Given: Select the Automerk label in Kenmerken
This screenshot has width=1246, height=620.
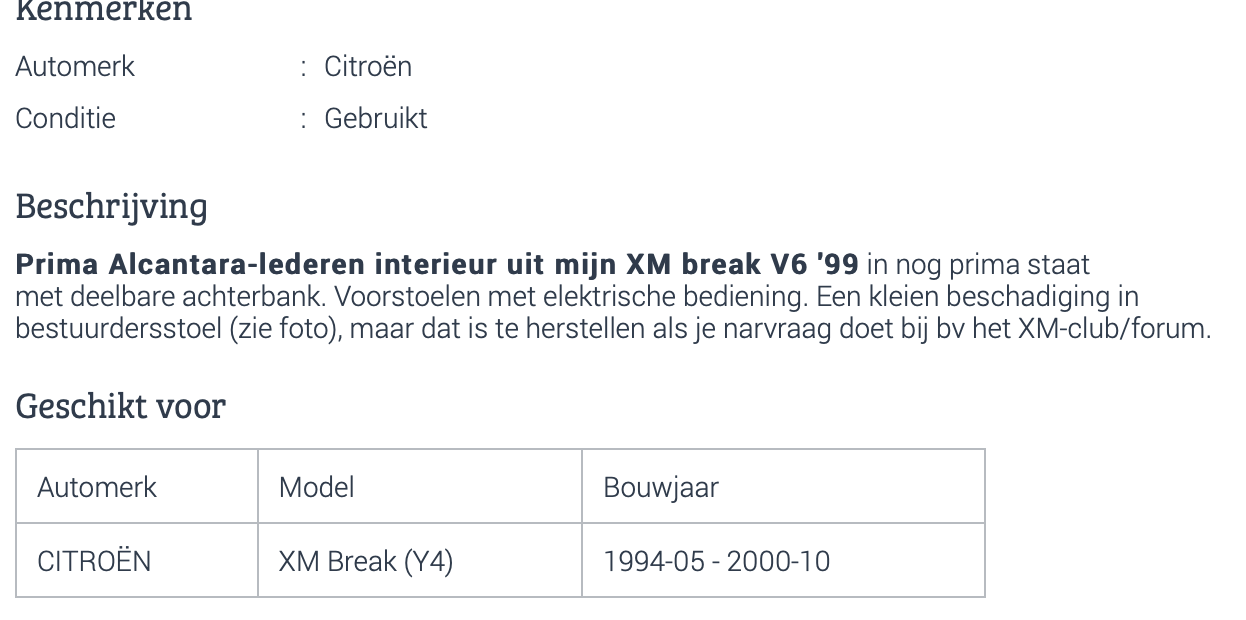Looking at the screenshot, I should coord(75,67).
